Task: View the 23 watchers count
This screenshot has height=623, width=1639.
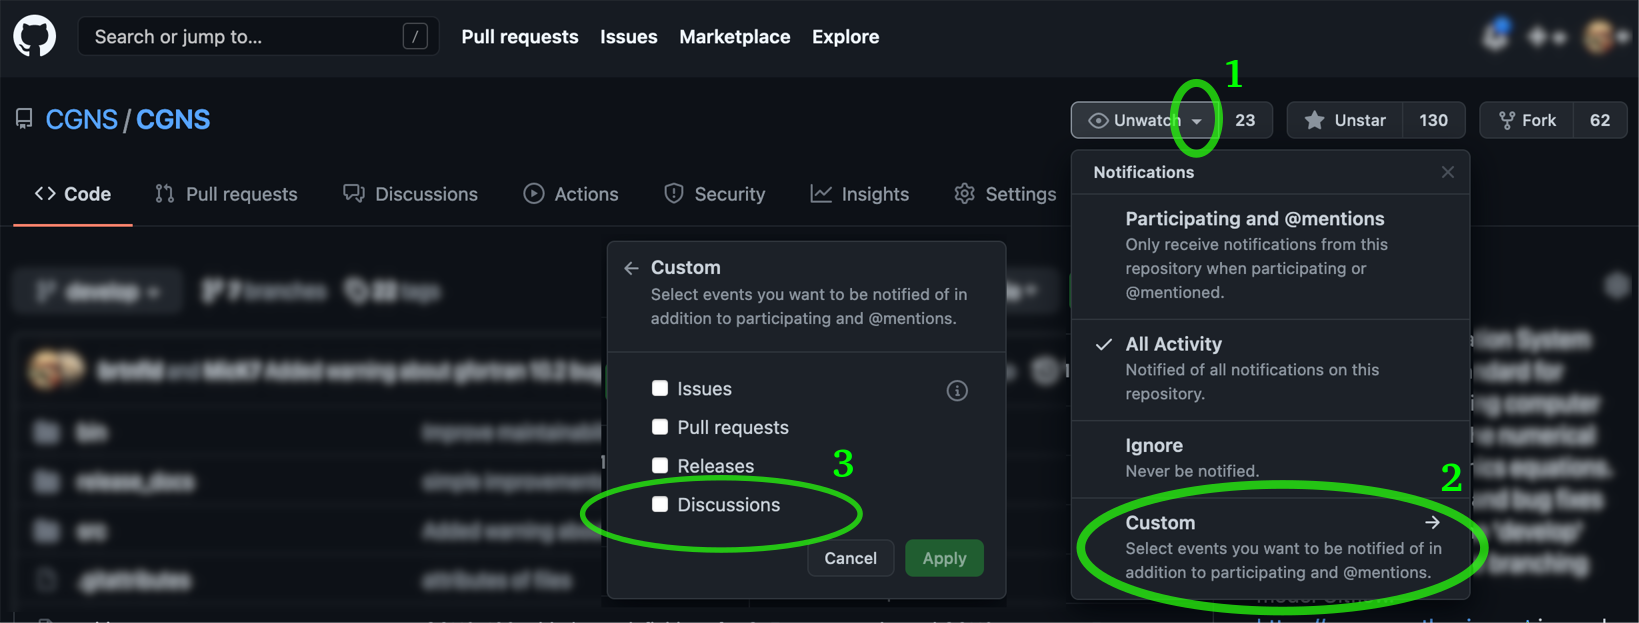Action: click(x=1245, y=120)
